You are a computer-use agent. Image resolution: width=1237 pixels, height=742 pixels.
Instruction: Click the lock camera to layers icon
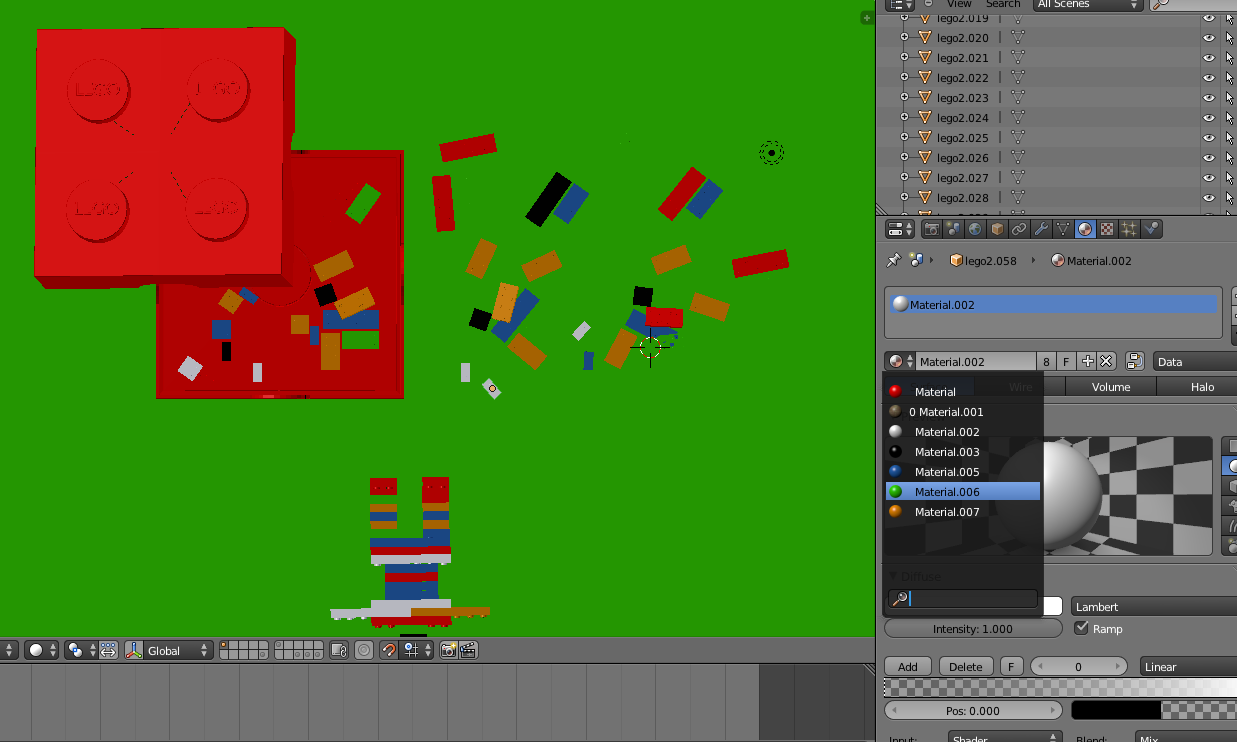(339, 650)
